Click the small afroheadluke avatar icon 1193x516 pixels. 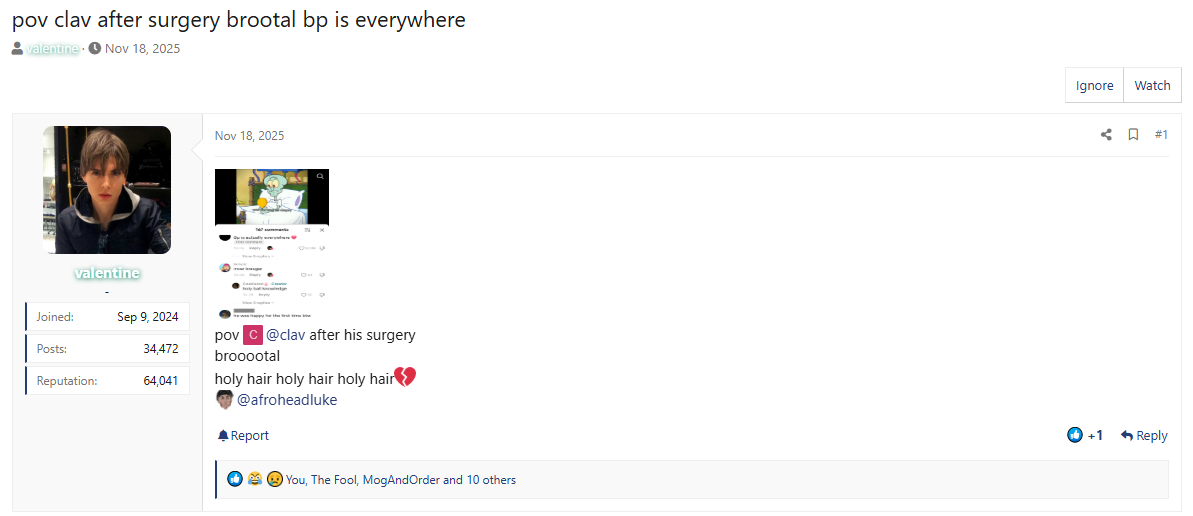pyautogui.click(x=224, y=400)
